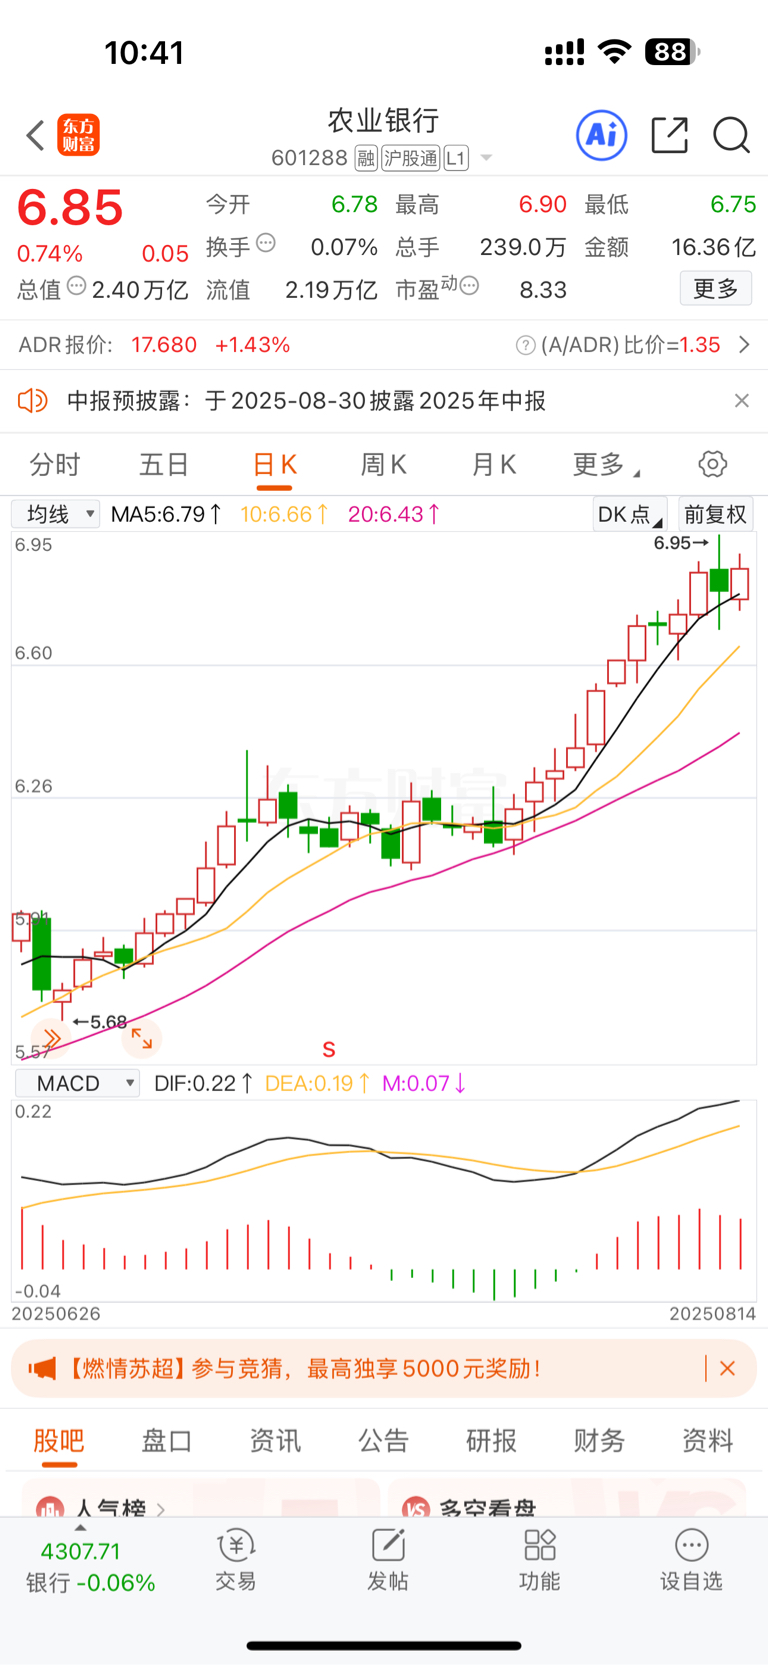Open 更多 quote details button

pyautogui.click(x=716, y=289)
